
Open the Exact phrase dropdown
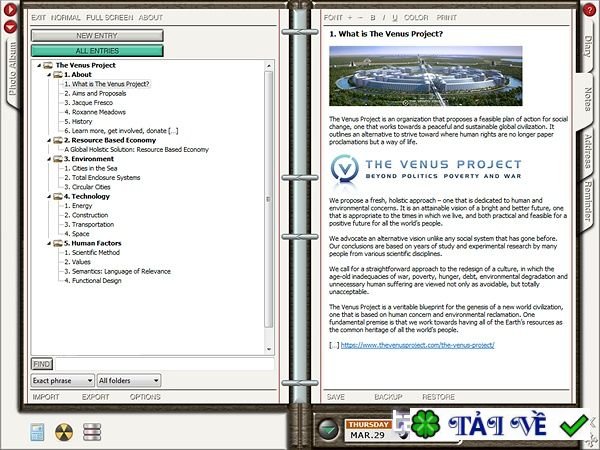[62, 380]
